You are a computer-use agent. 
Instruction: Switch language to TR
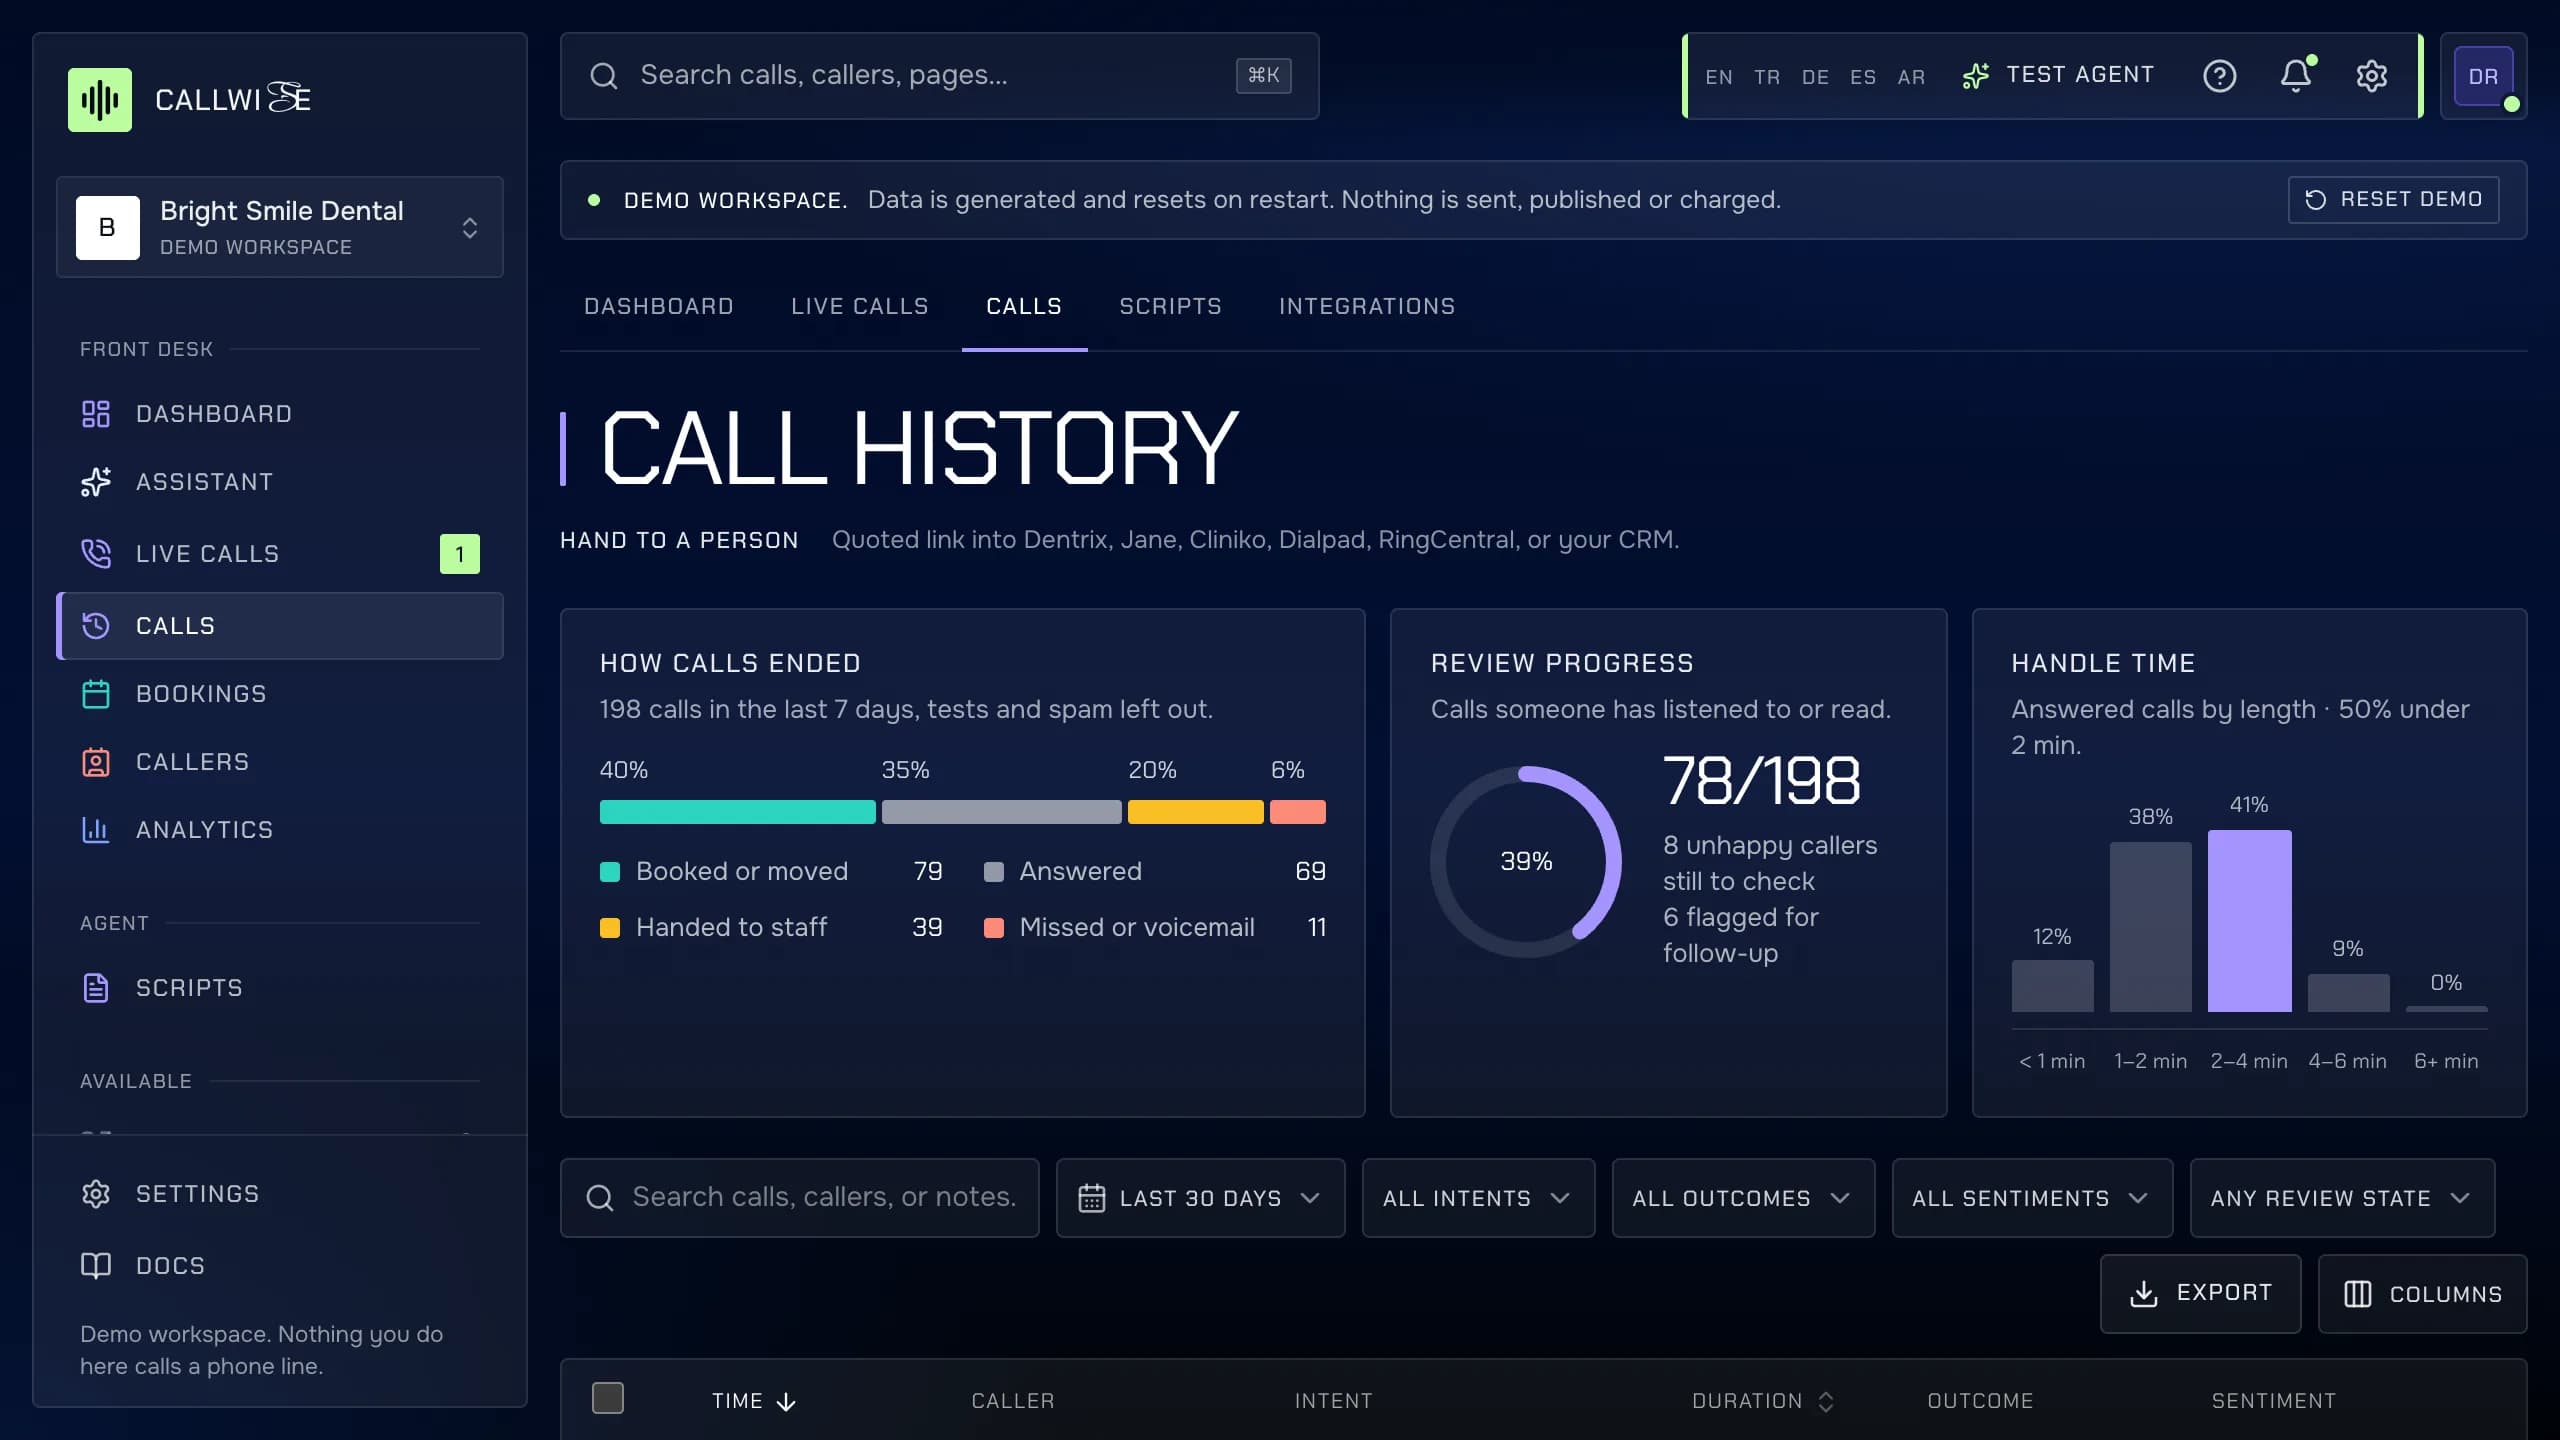click(1767, 77)
